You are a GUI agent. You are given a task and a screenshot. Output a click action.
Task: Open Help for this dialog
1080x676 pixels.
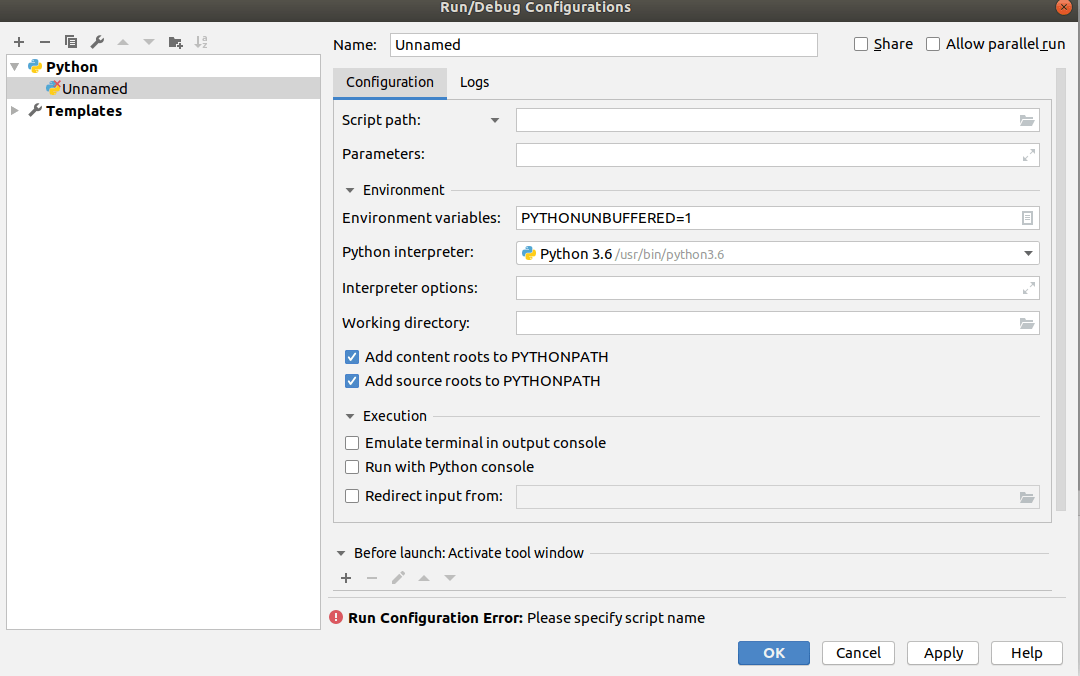[x=1027, y=653]
